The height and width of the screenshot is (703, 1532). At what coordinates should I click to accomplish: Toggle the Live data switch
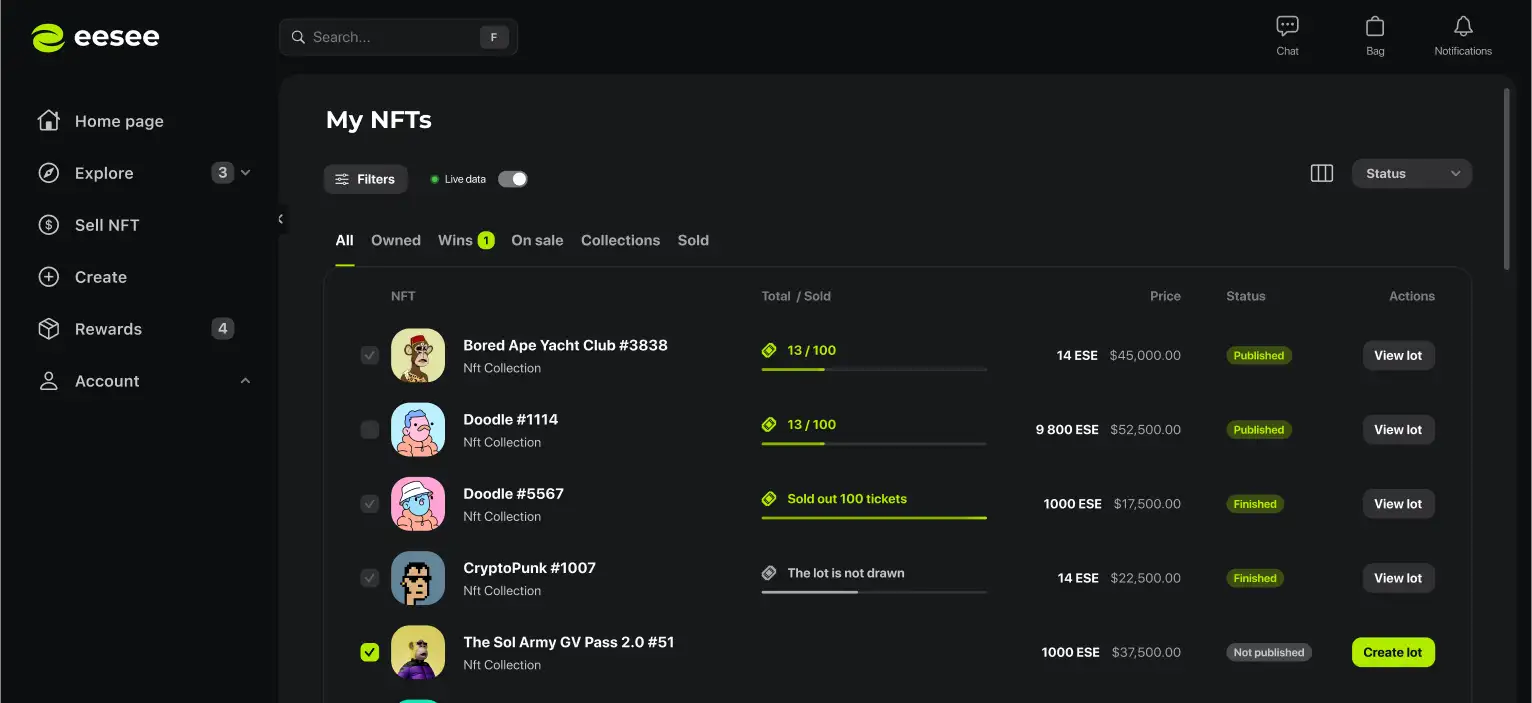point(512,179)
